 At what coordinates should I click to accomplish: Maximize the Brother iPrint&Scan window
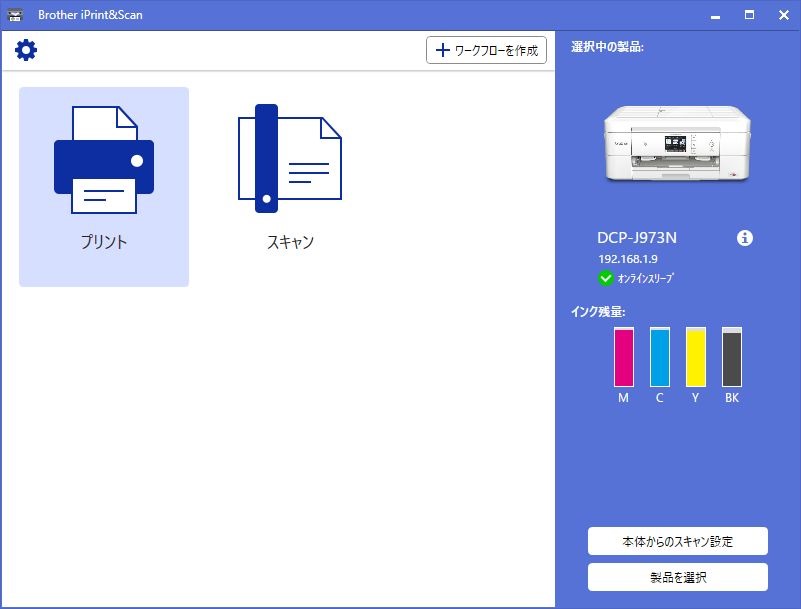(x=749, y=15)
